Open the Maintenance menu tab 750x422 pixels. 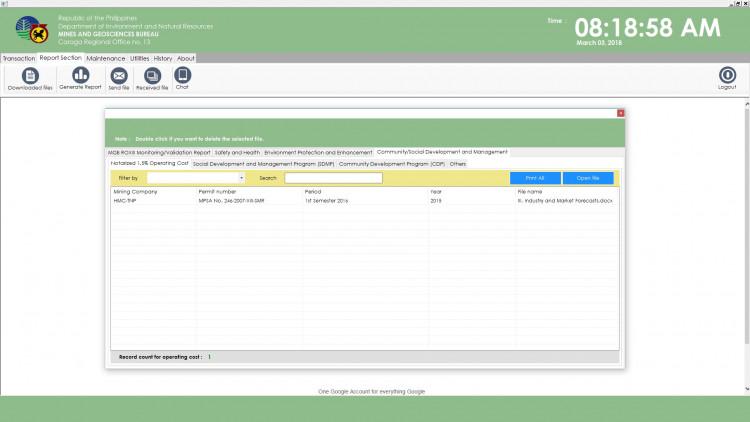pos(106,58)
